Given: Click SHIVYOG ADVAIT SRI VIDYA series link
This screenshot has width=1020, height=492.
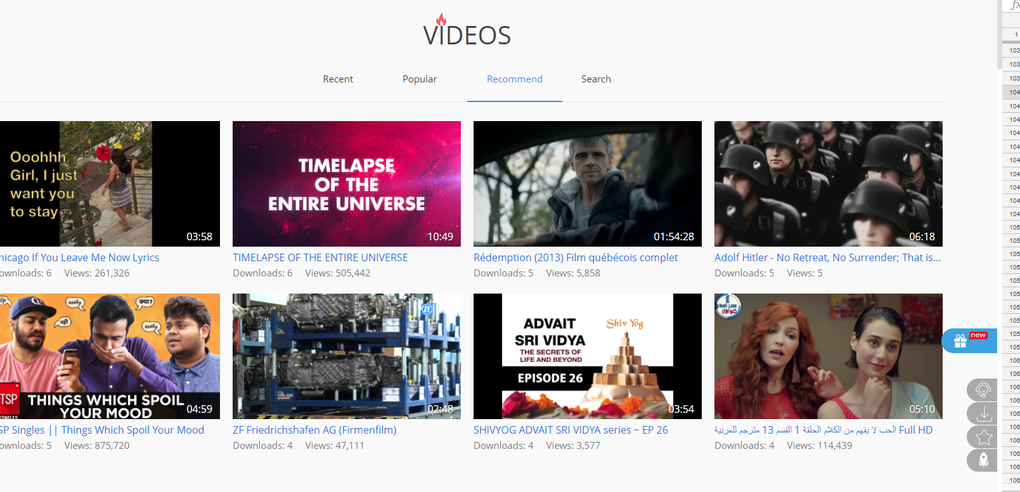Looking at the screenshot, I should click(x=570, y=430).
